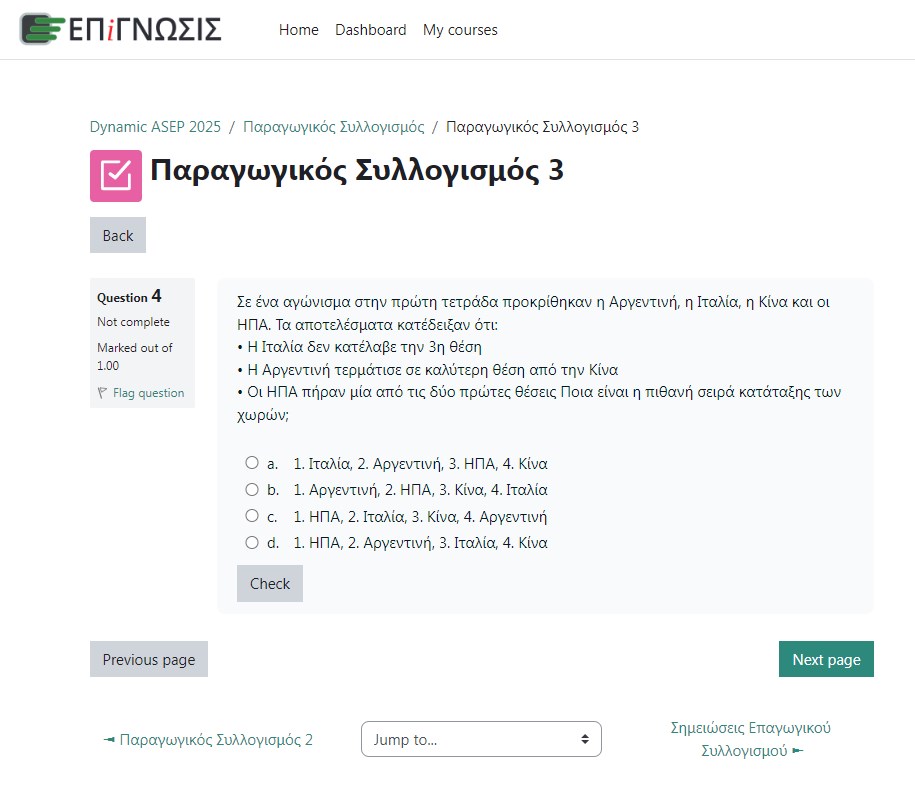Click the 'Question 4' label
The width and height of the screenshot is (915, 785).
click(x=129, y=296)
